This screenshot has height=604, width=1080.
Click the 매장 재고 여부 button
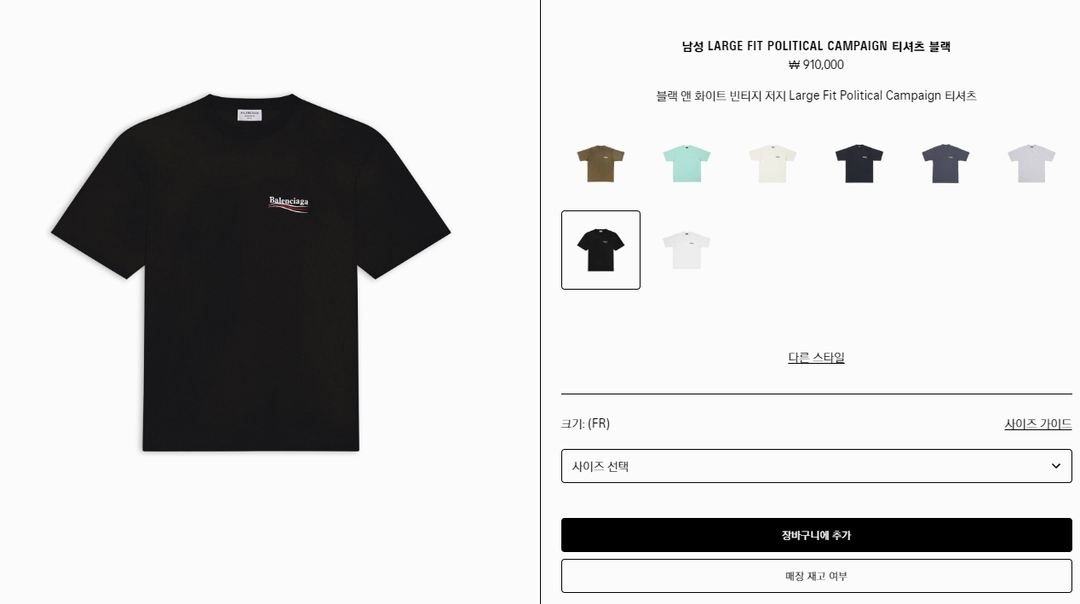coord(816,576)
